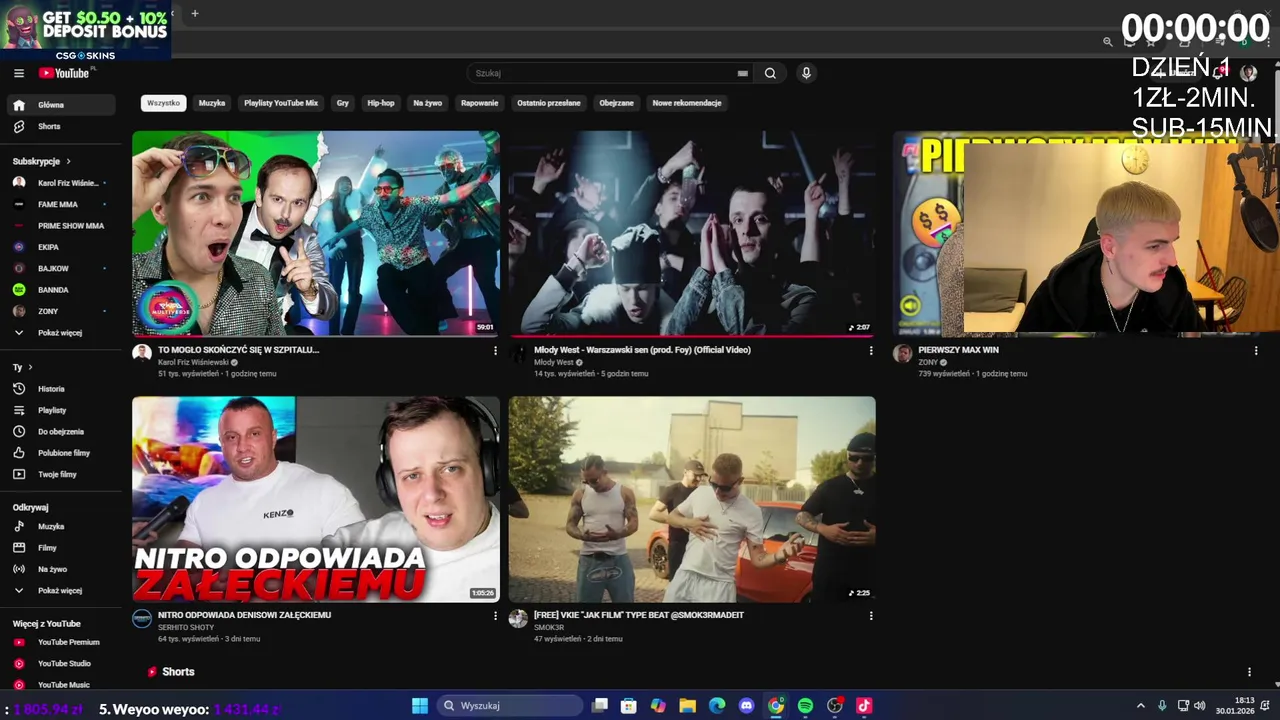Select the Muzyka filter chip

tap(211, 103)
